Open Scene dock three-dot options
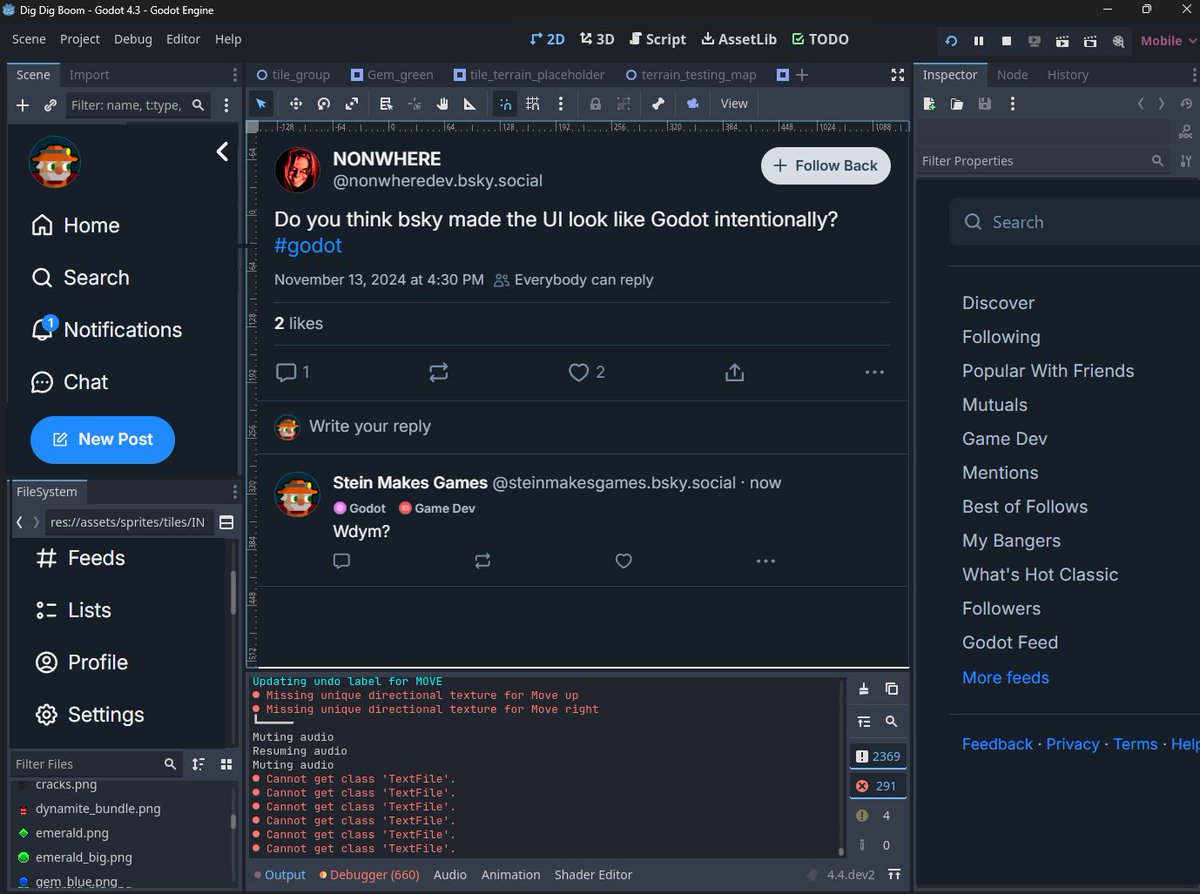This screenshot has width=1200, height=894. 227,105
